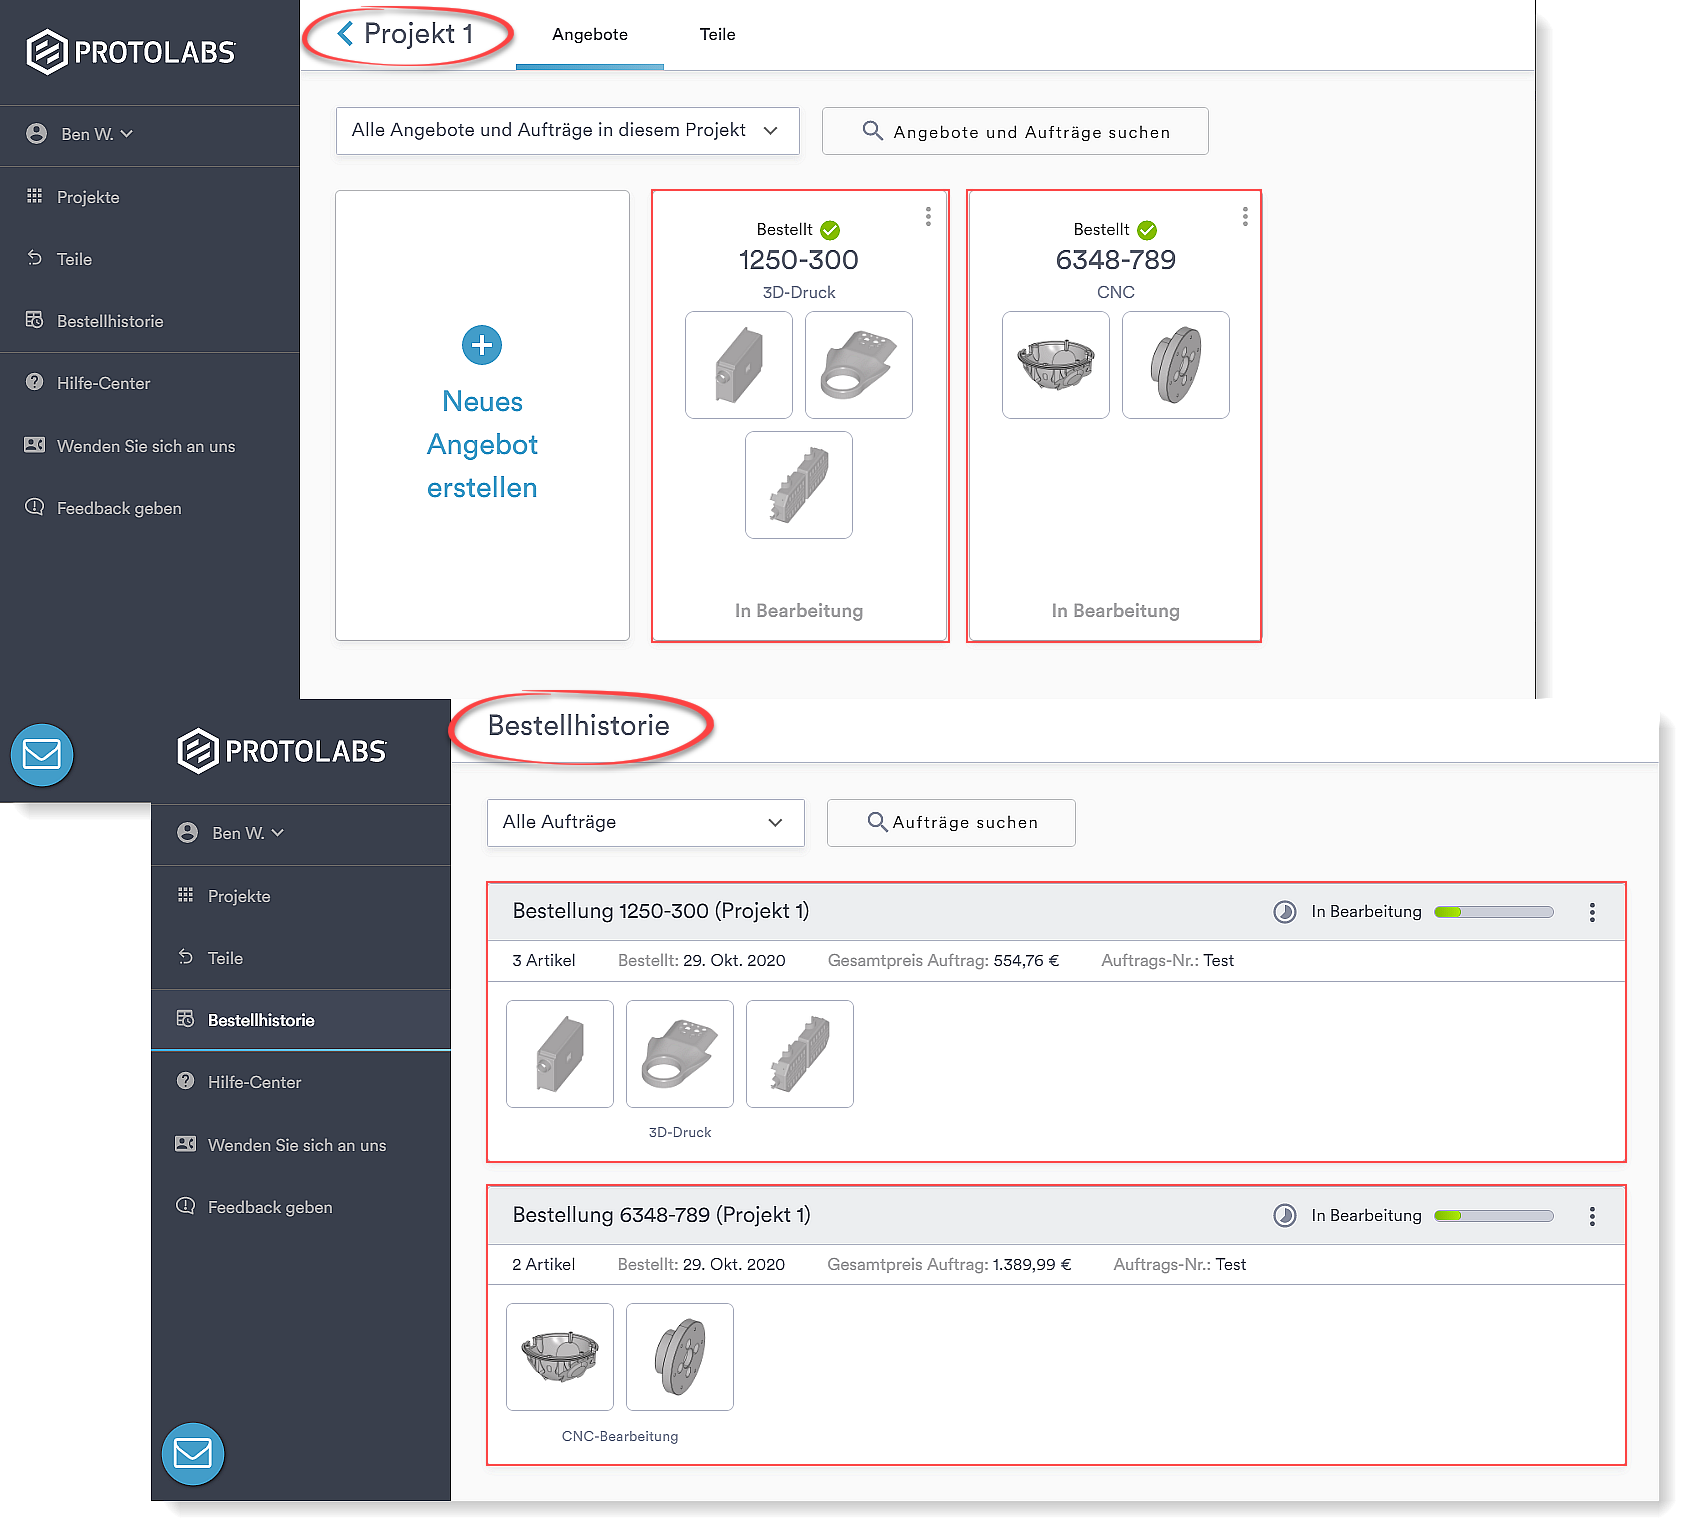Click the Protolabs logo in top sidebar
The width and height of the screenshot is (1696, 1531).
point(131,52)
